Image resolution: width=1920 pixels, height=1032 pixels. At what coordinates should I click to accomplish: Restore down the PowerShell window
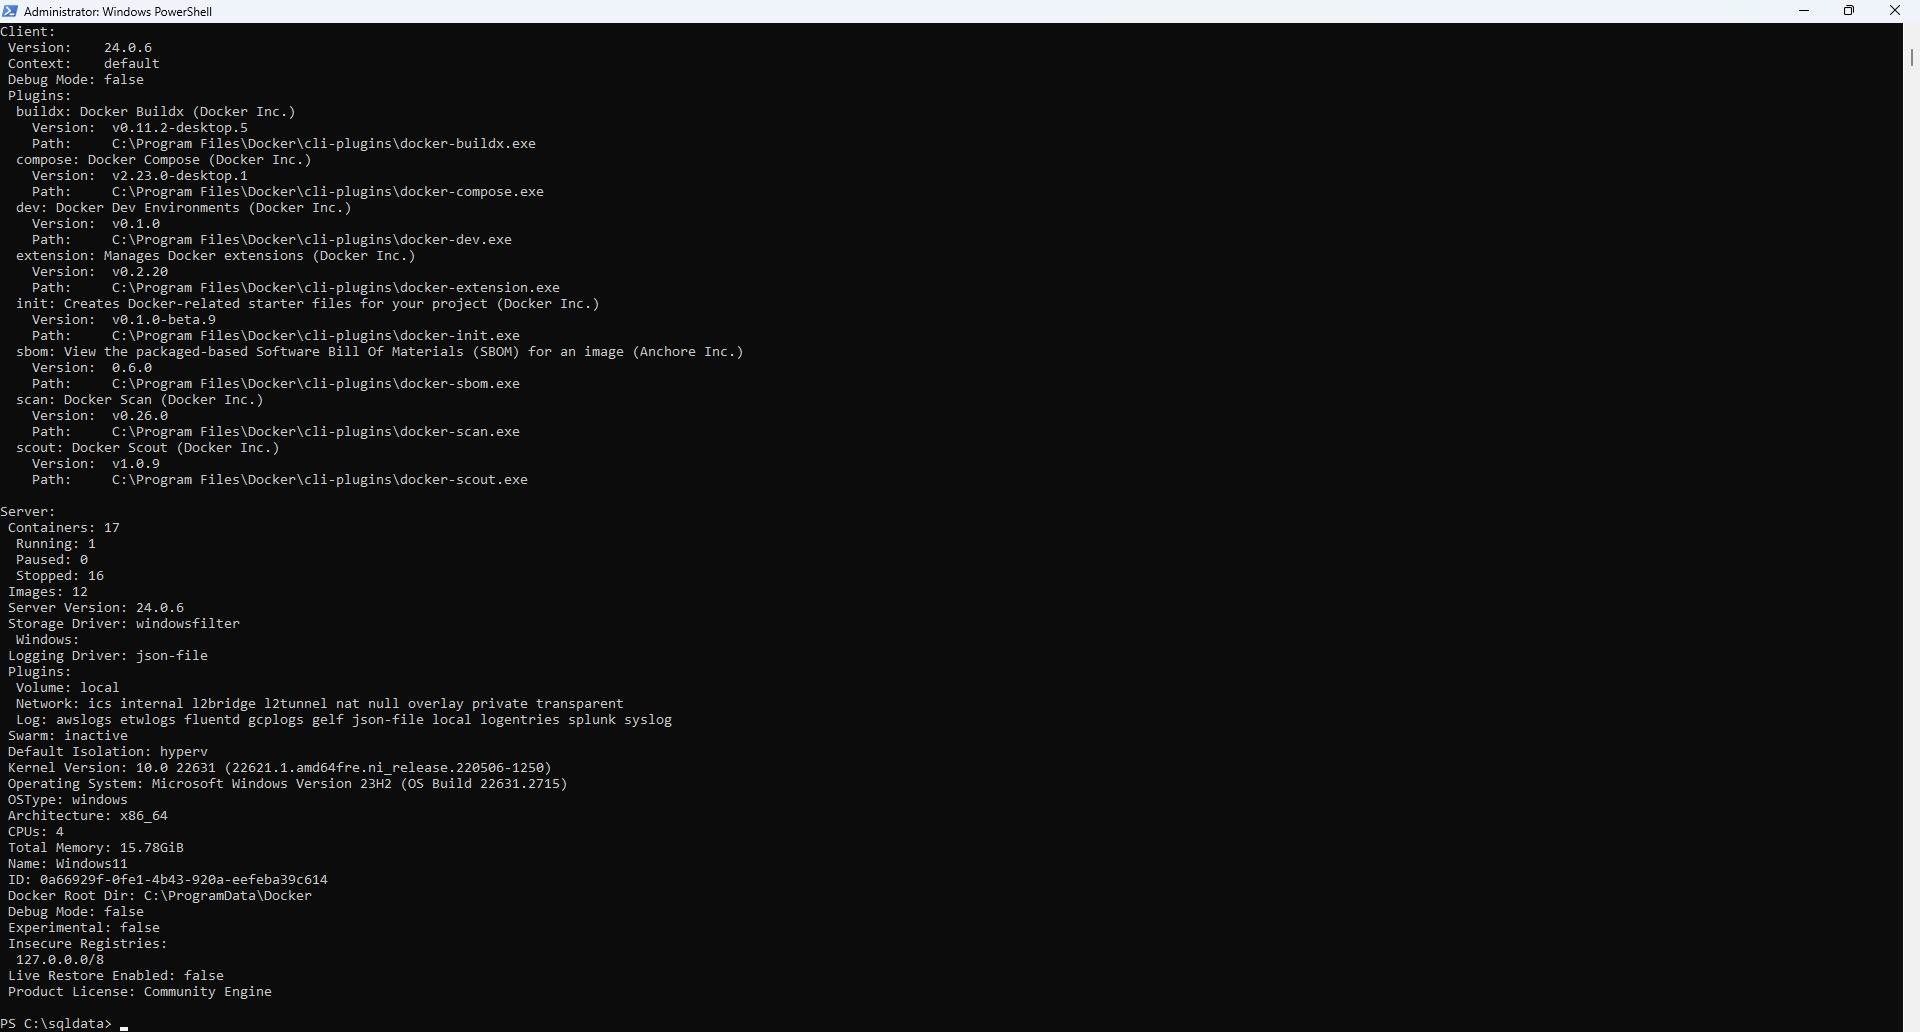[x=1849, y=11]
